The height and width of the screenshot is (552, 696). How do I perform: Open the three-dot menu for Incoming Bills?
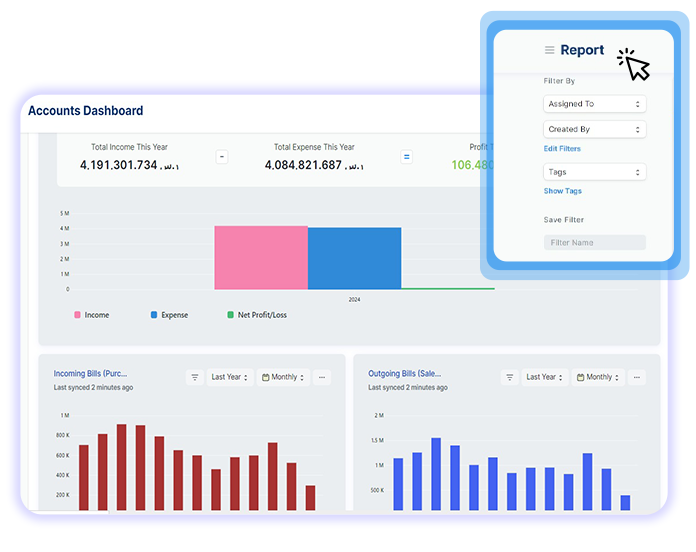click(321, 377)
